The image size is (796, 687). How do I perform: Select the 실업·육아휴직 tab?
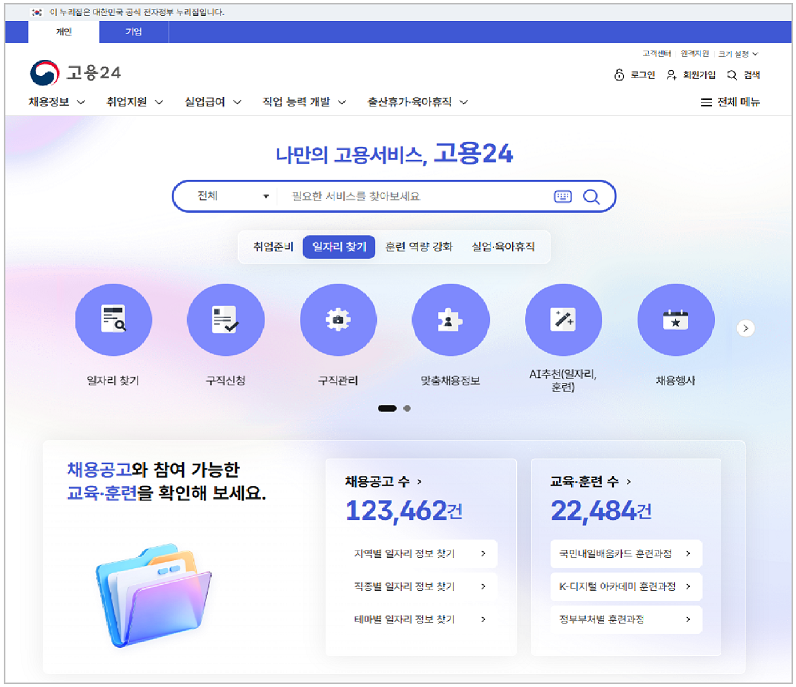(x=503, y=247)
